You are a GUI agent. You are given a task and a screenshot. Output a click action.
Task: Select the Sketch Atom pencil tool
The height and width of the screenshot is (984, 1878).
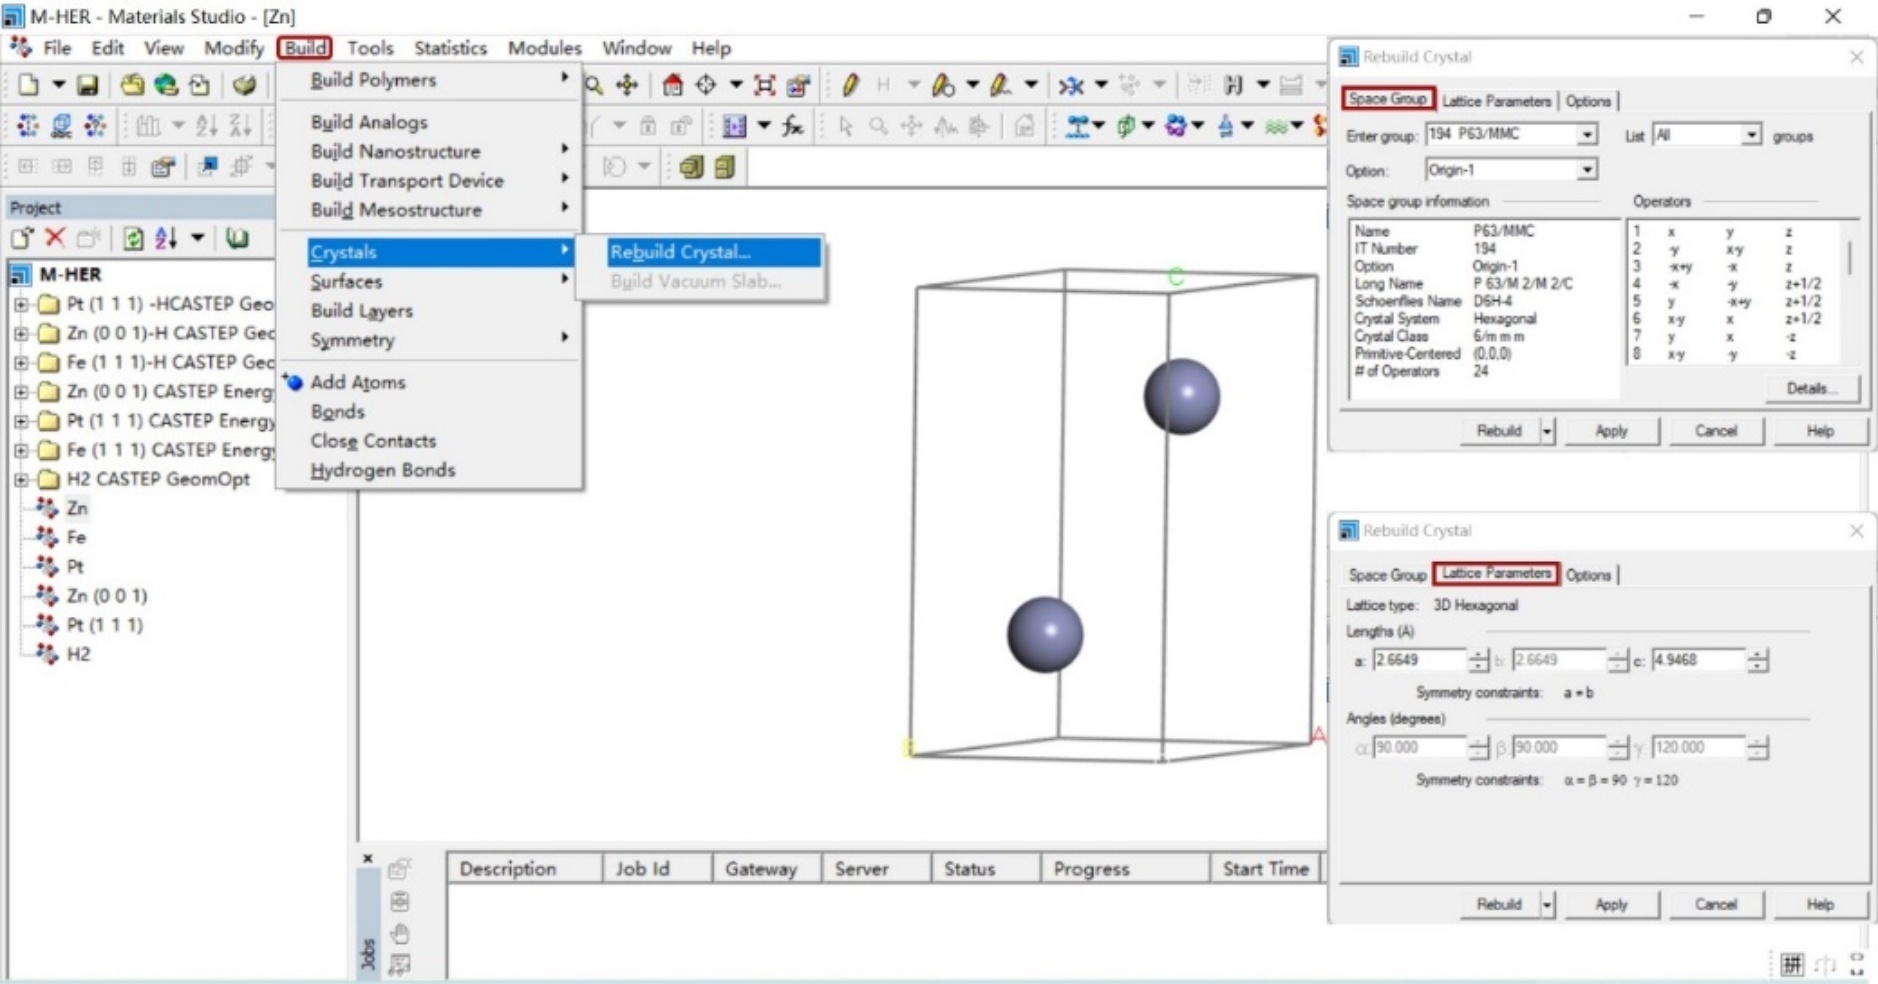850,86
